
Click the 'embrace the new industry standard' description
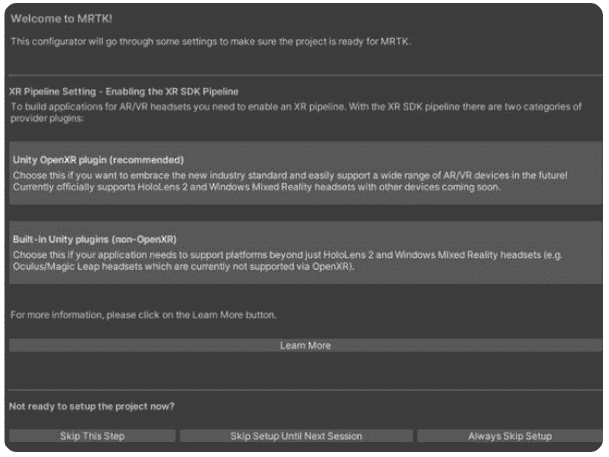[290, 176]
